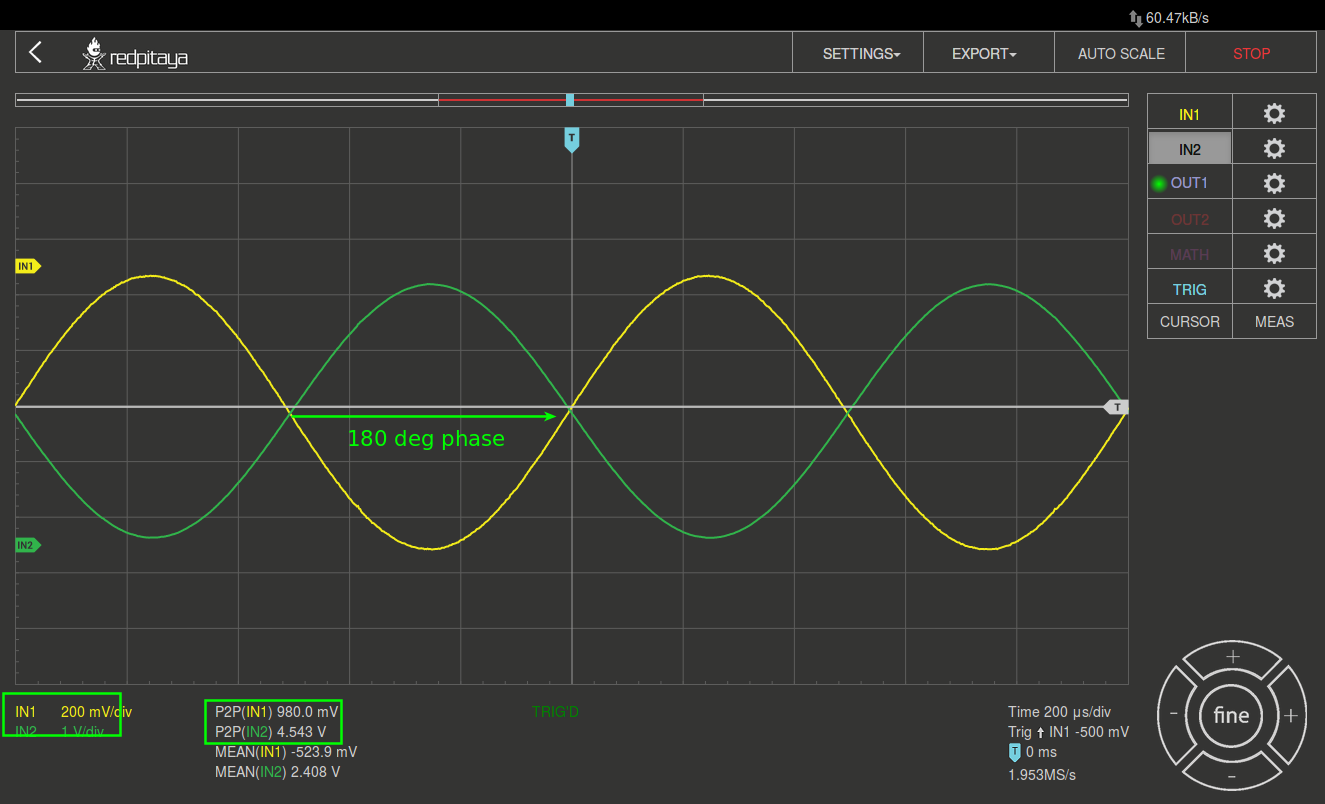Viewport: 1325px width, 804px height.
Task: Click the TRIG'D status text
Action: click(x=555, y=712)
